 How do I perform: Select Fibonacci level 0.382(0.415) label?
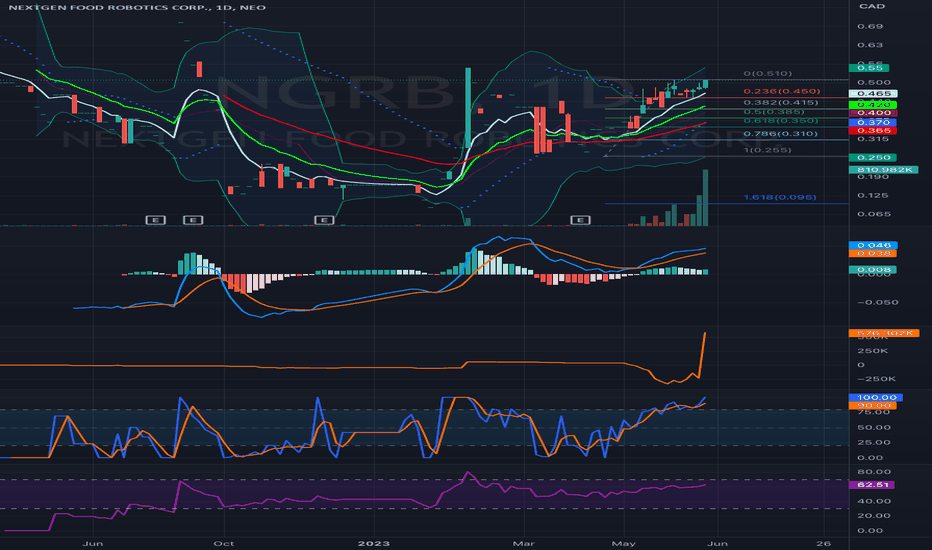780,102
